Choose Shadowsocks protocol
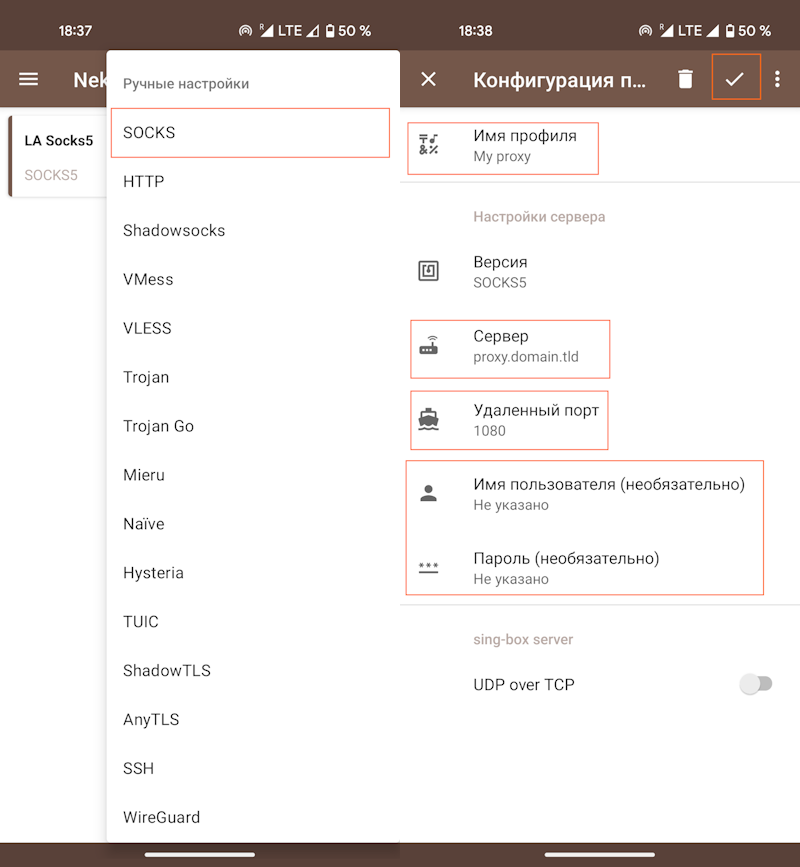This screenshot has width=800, height=867. click(174, 230)
